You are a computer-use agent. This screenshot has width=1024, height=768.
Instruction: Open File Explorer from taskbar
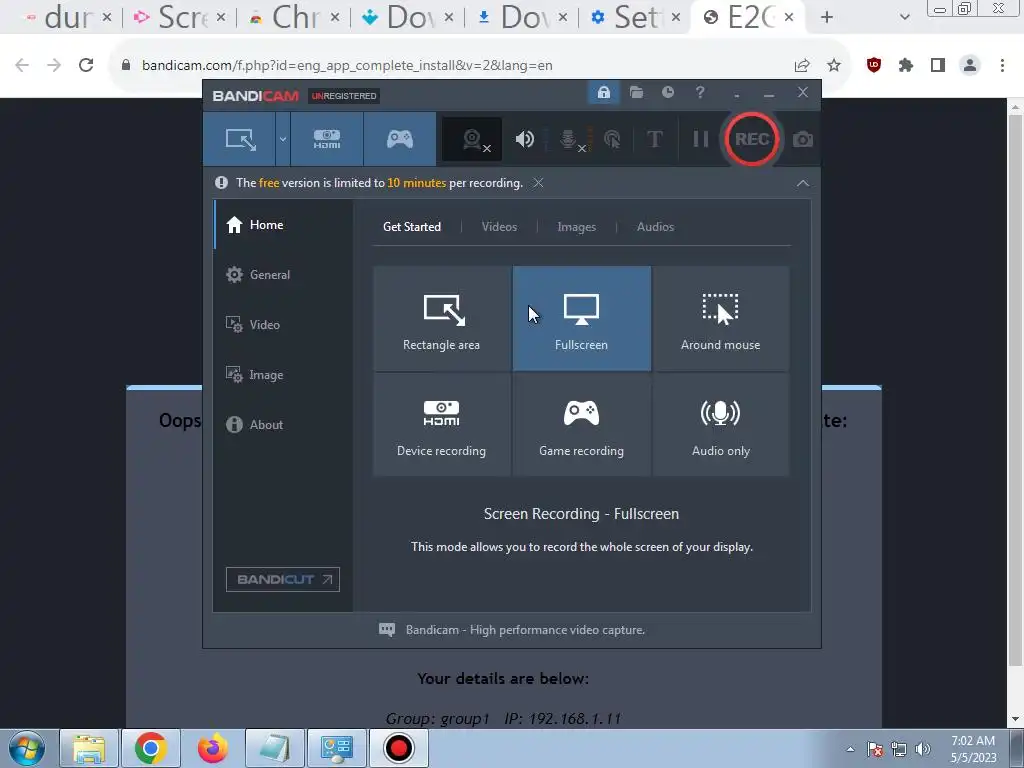click(89, 748)
